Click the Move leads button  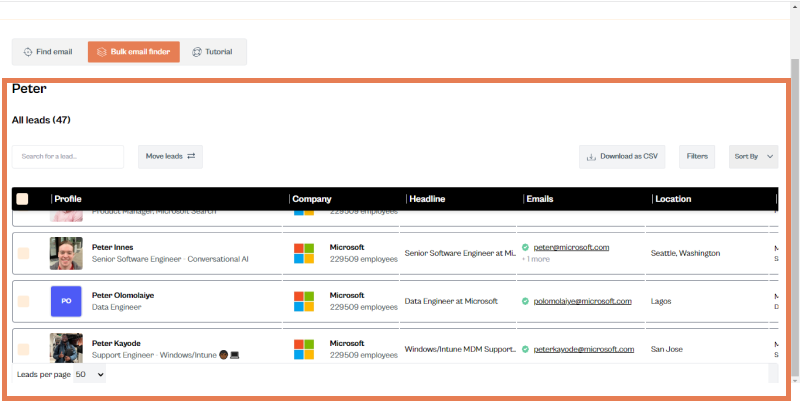[x=170, y=157]
